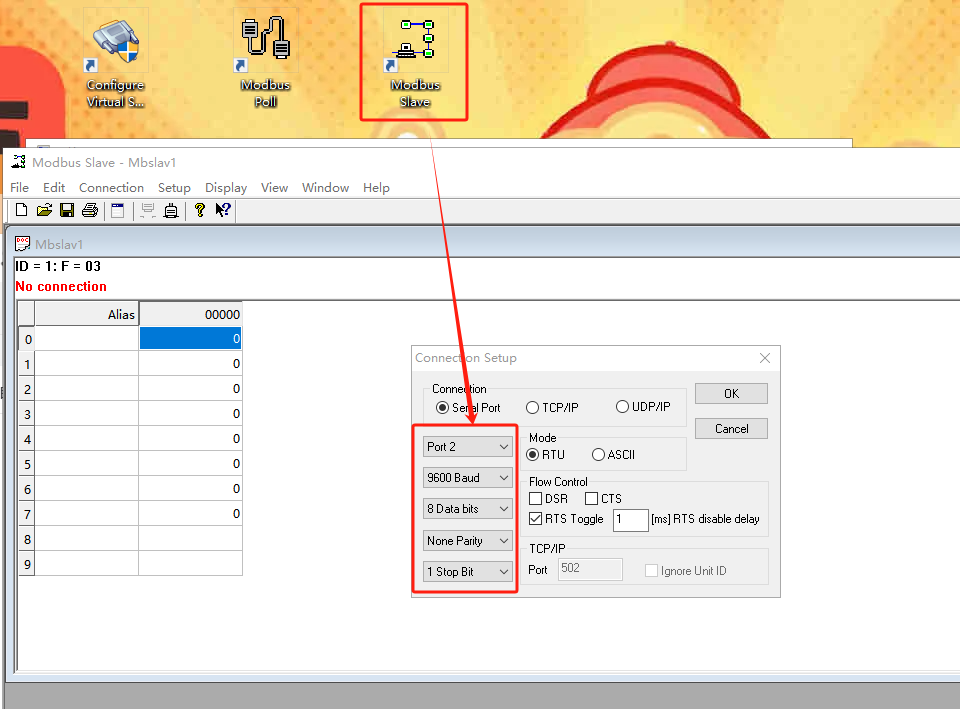Open the Edit menu
The width and height of the screenshot is (960, 709).
pyautogui.click(x=54, y=188)
